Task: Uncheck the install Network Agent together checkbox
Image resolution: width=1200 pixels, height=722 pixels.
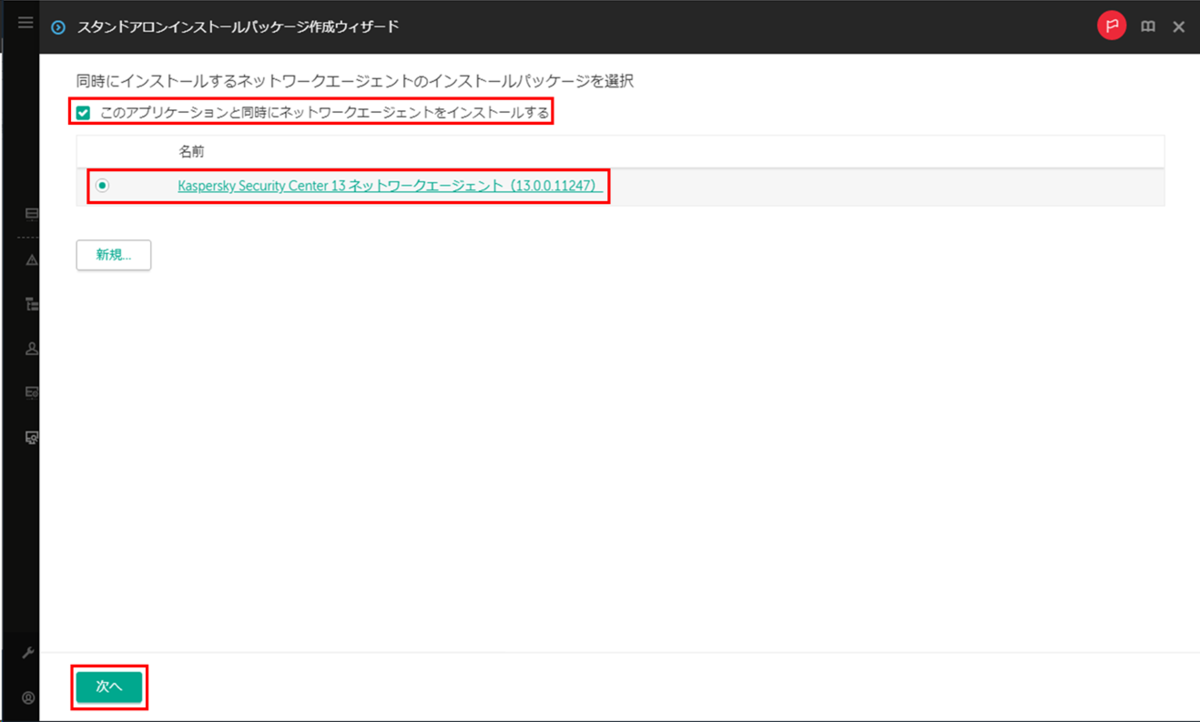Action: tap(83, 113)
